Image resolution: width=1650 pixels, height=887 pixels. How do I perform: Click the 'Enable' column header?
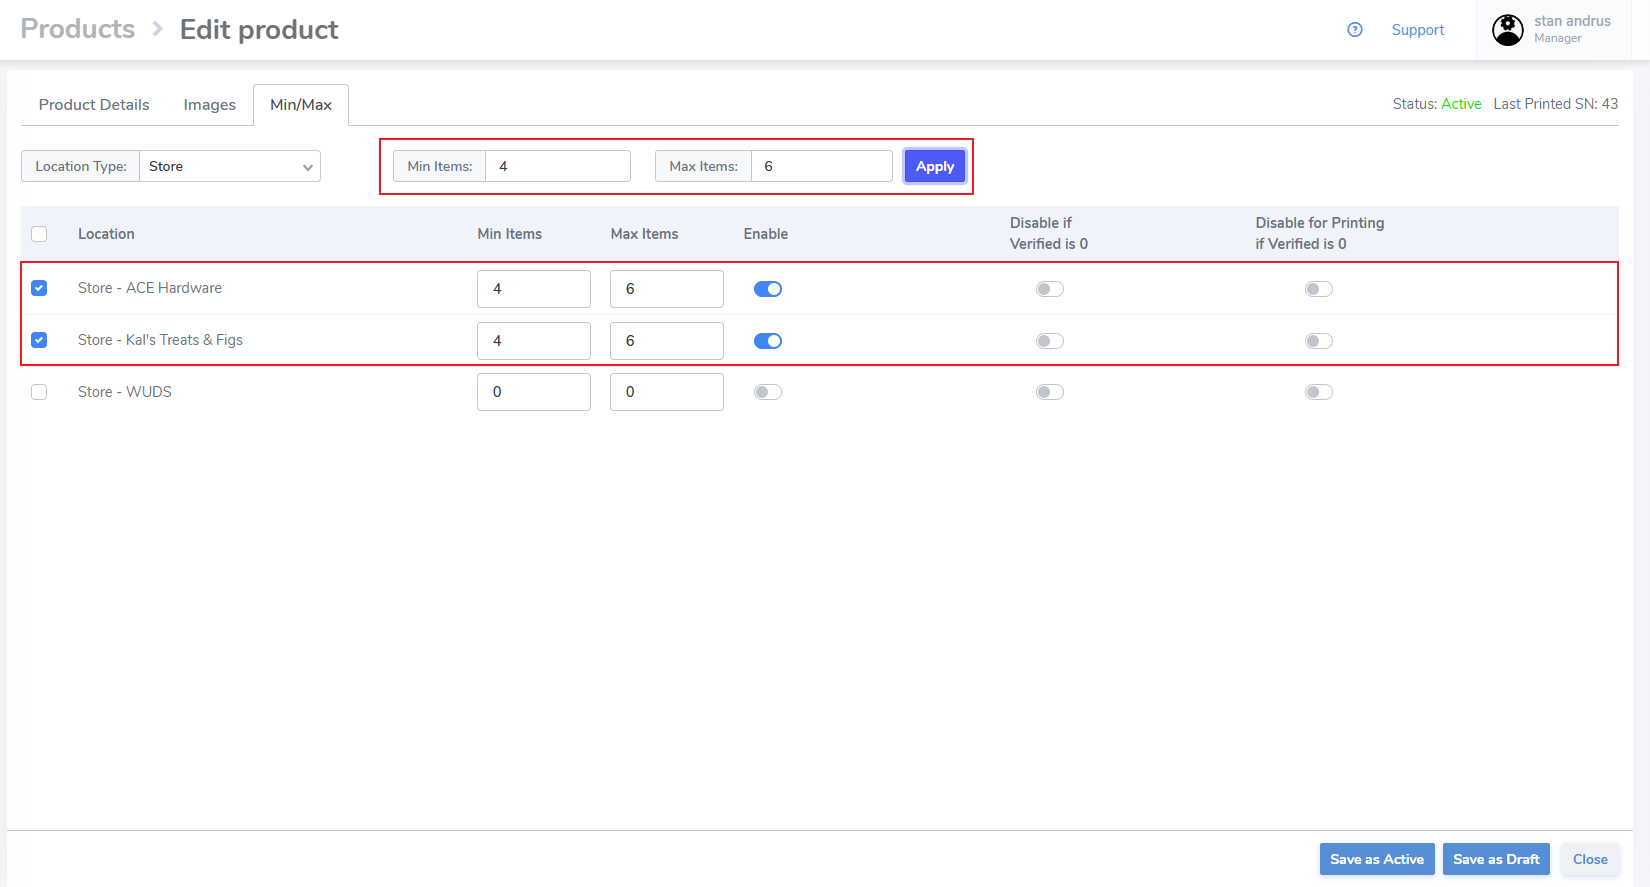(x=766, y=234)
